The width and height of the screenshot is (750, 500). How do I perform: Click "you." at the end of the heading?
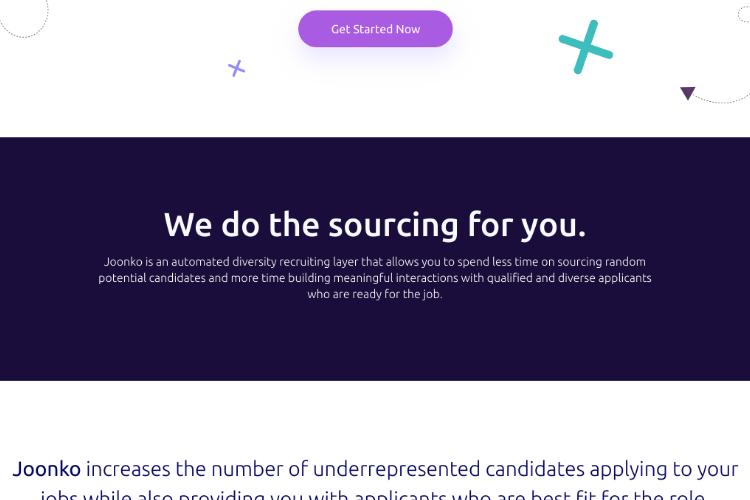(x=553, y=226)
